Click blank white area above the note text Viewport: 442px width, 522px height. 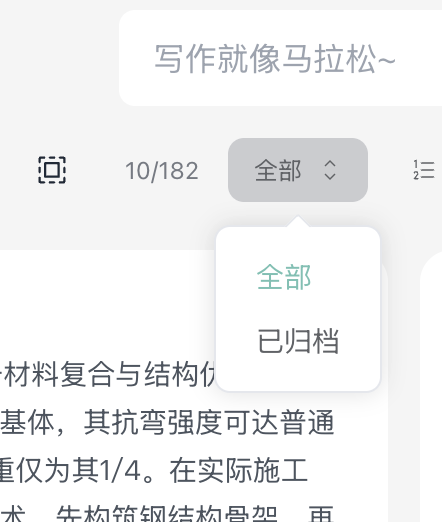[x=107, y=300]
